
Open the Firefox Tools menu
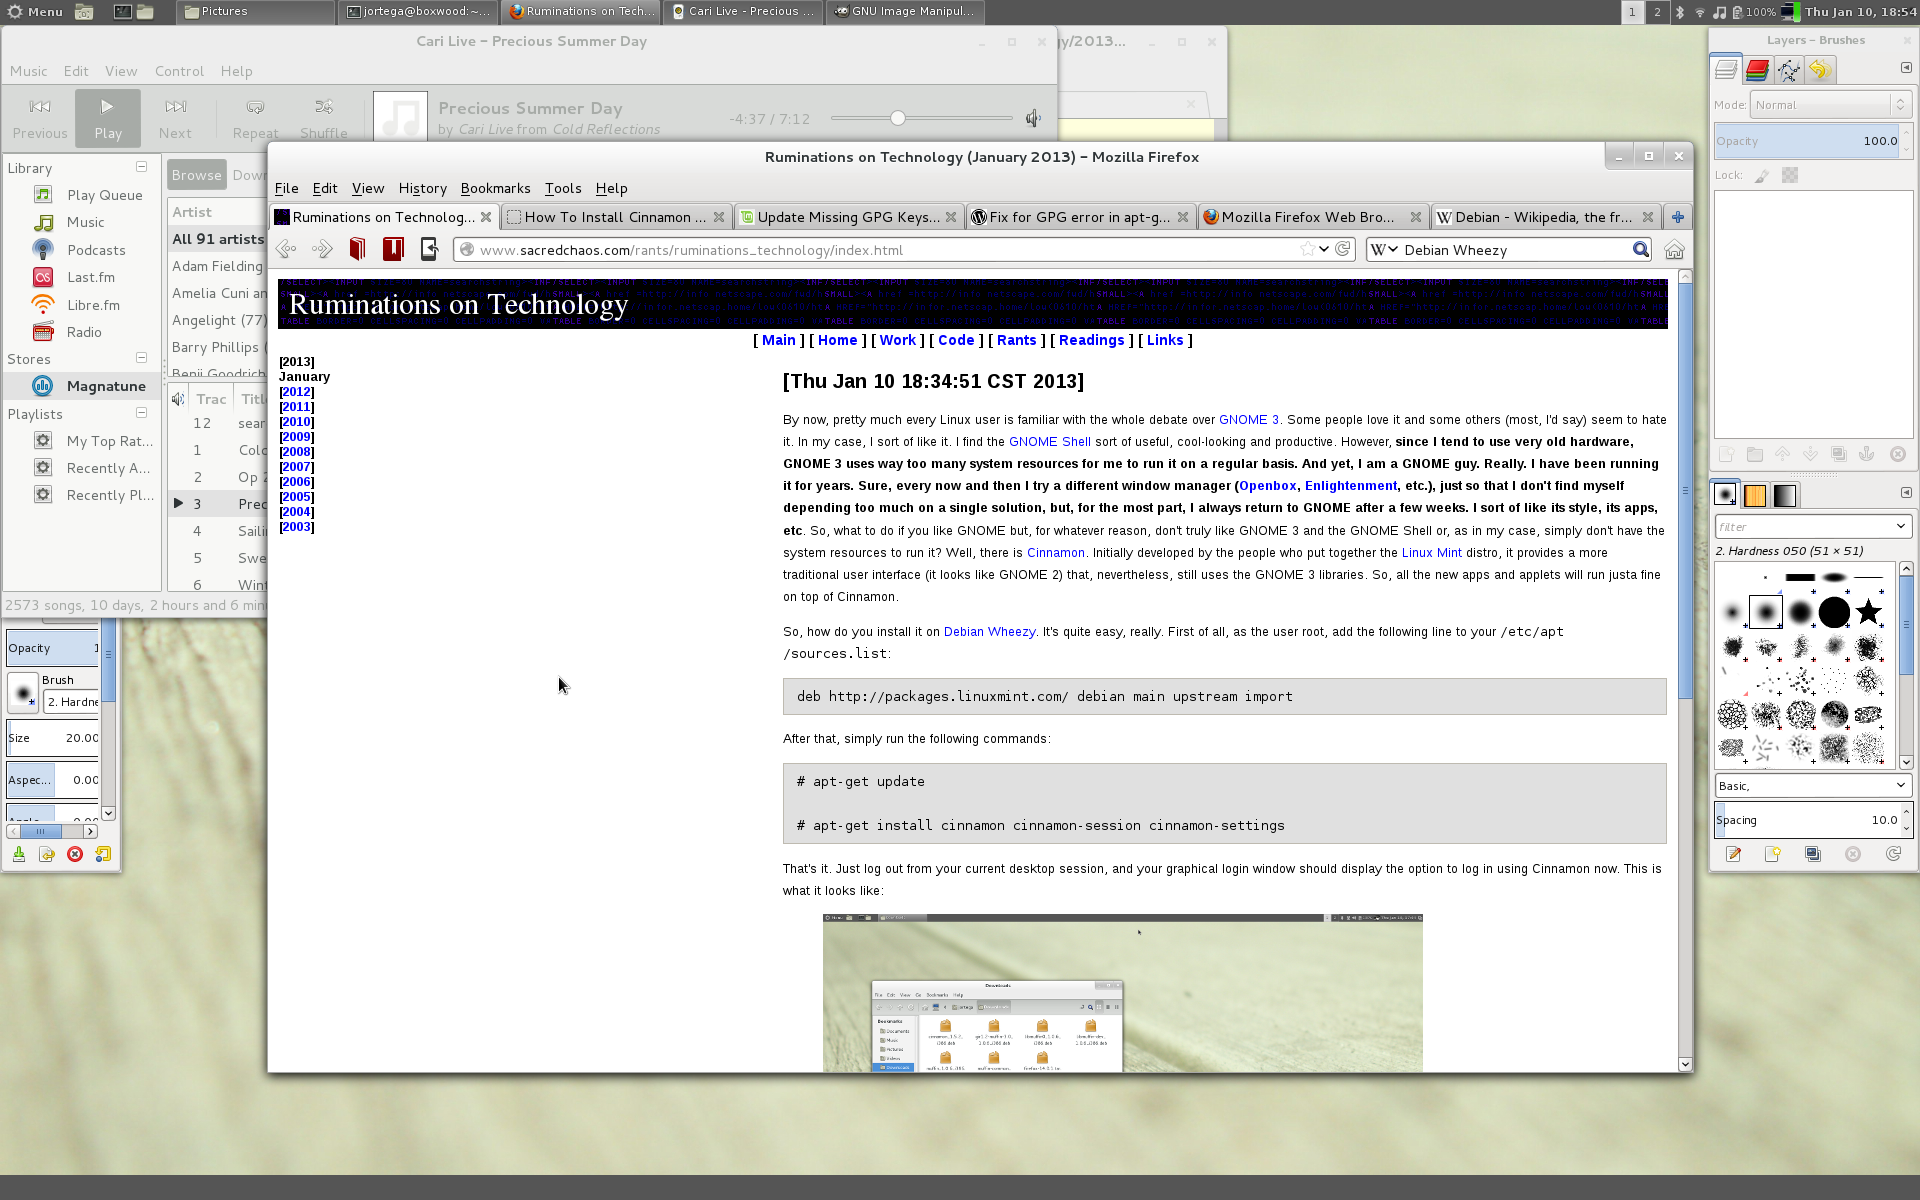coord(563,188)
